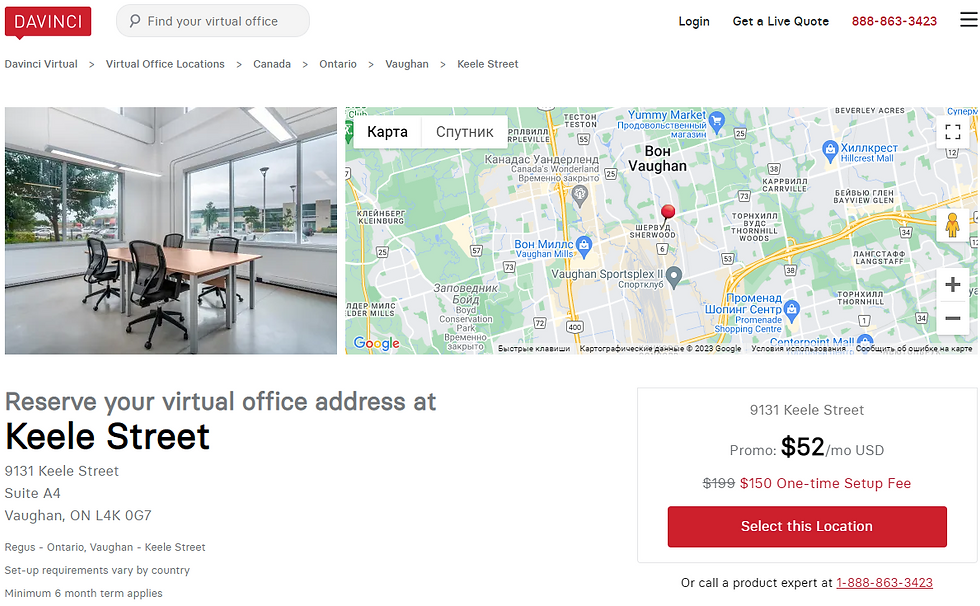The width and height of the screenshot is (980, 606).
Task: Open the Canada breadcrumb
Action: pyautogui.click(x=272, y=64)
